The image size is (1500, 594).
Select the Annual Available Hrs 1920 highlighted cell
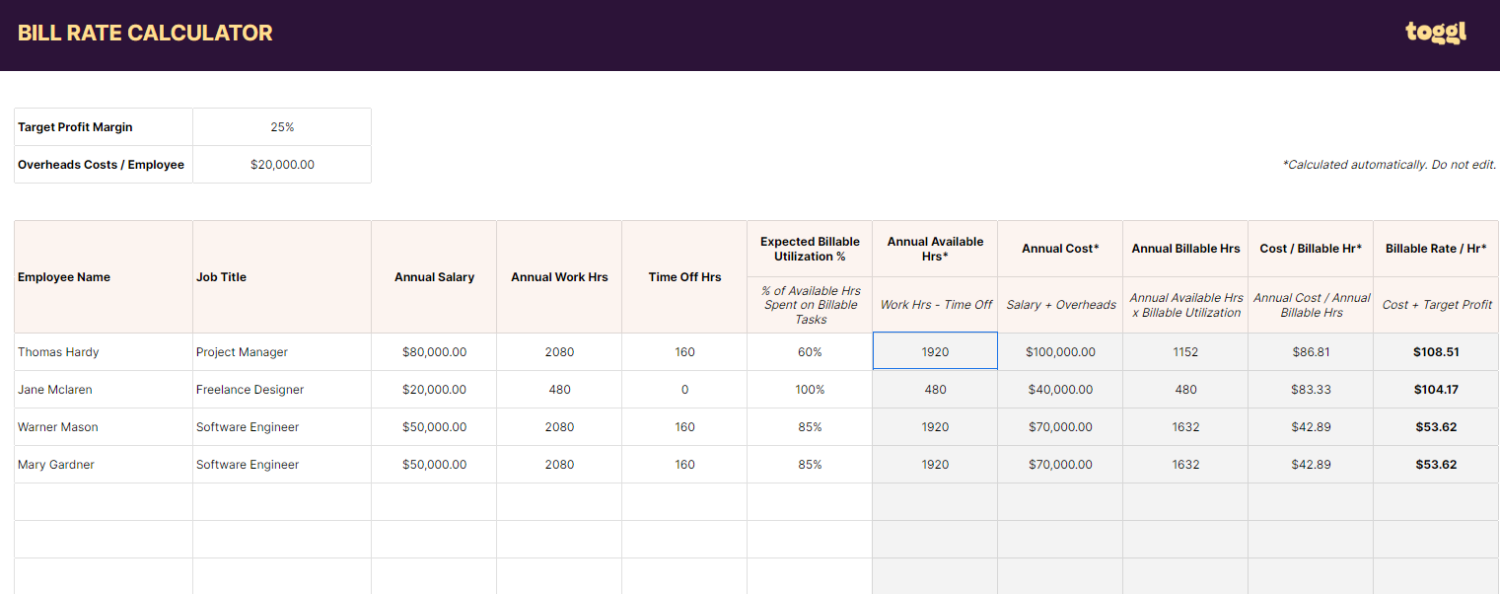[934, 352]
